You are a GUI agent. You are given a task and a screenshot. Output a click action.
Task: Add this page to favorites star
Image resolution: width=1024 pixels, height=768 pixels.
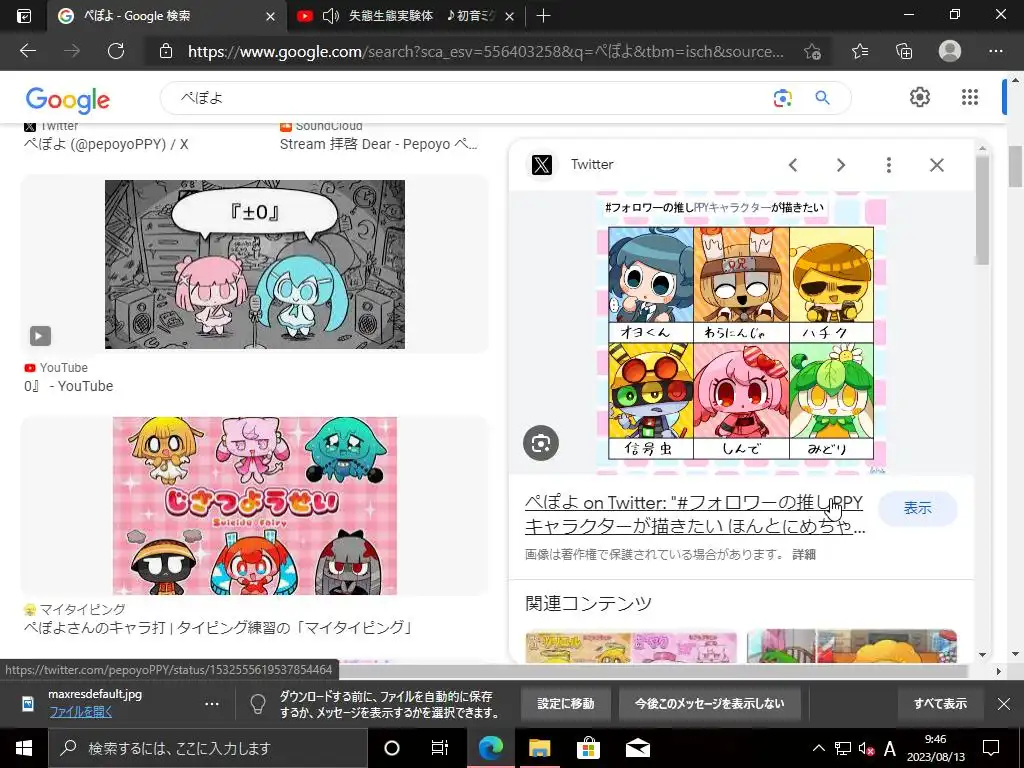click(812, 51)
